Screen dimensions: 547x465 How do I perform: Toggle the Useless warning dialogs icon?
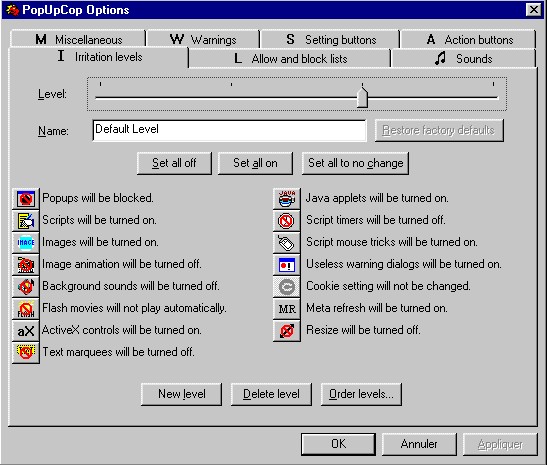click(286, 265)
